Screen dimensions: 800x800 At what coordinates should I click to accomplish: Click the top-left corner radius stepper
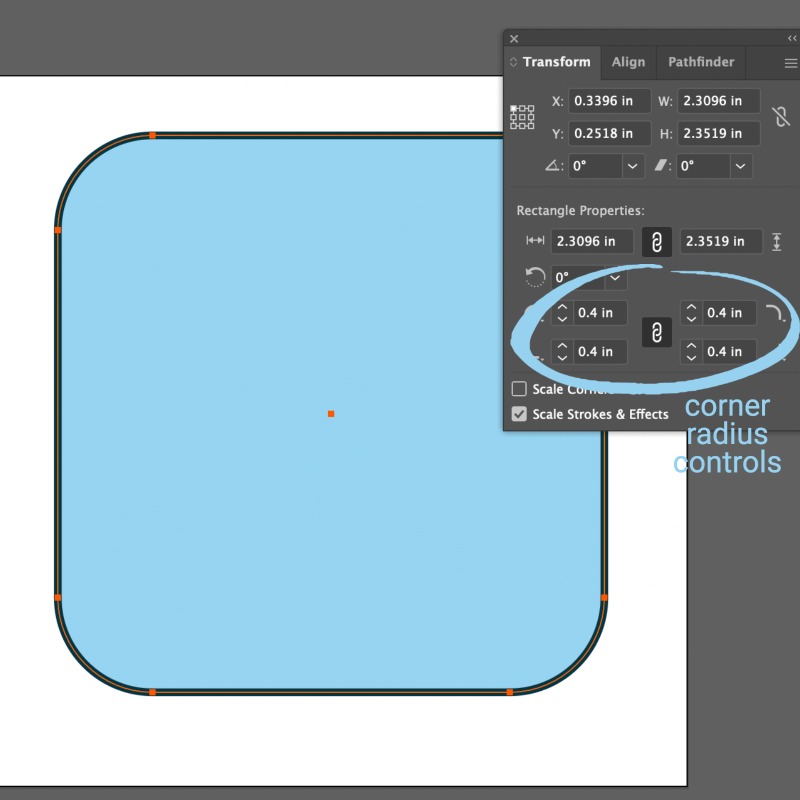pyautogui.click(x=562, y=313)
